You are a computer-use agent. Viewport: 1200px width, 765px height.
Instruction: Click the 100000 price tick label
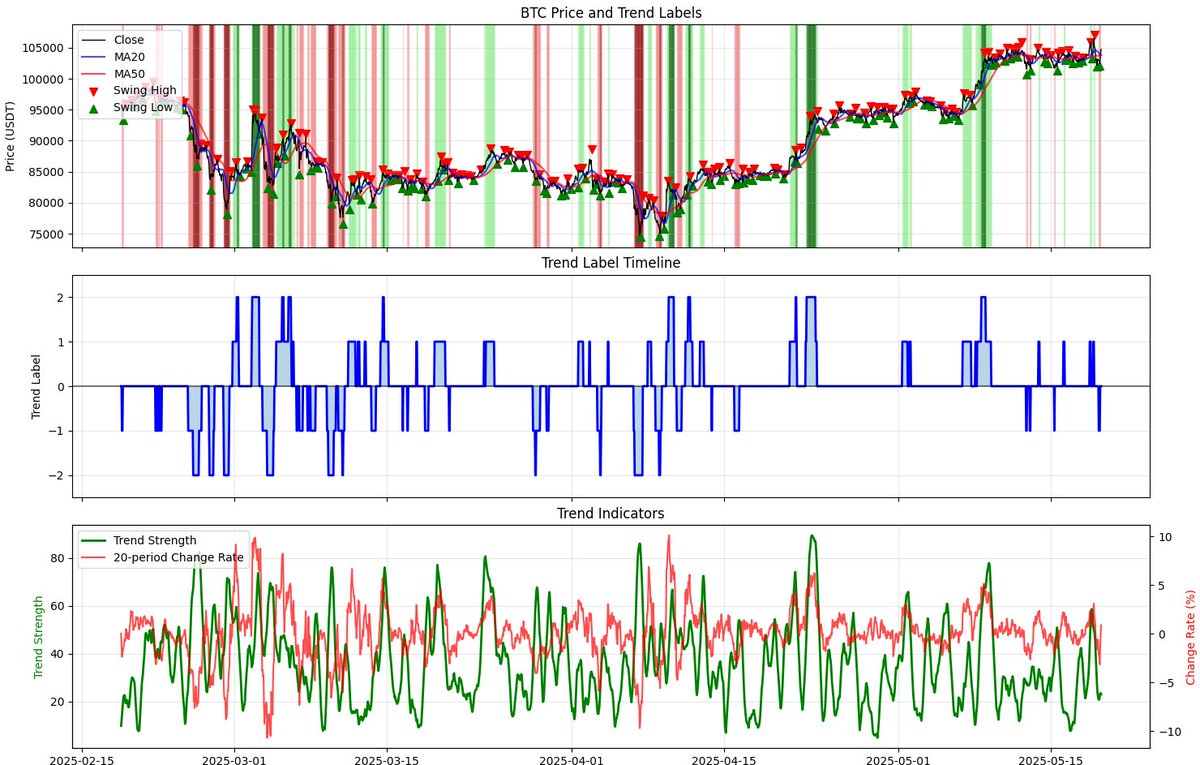click(x=44, y=79)
